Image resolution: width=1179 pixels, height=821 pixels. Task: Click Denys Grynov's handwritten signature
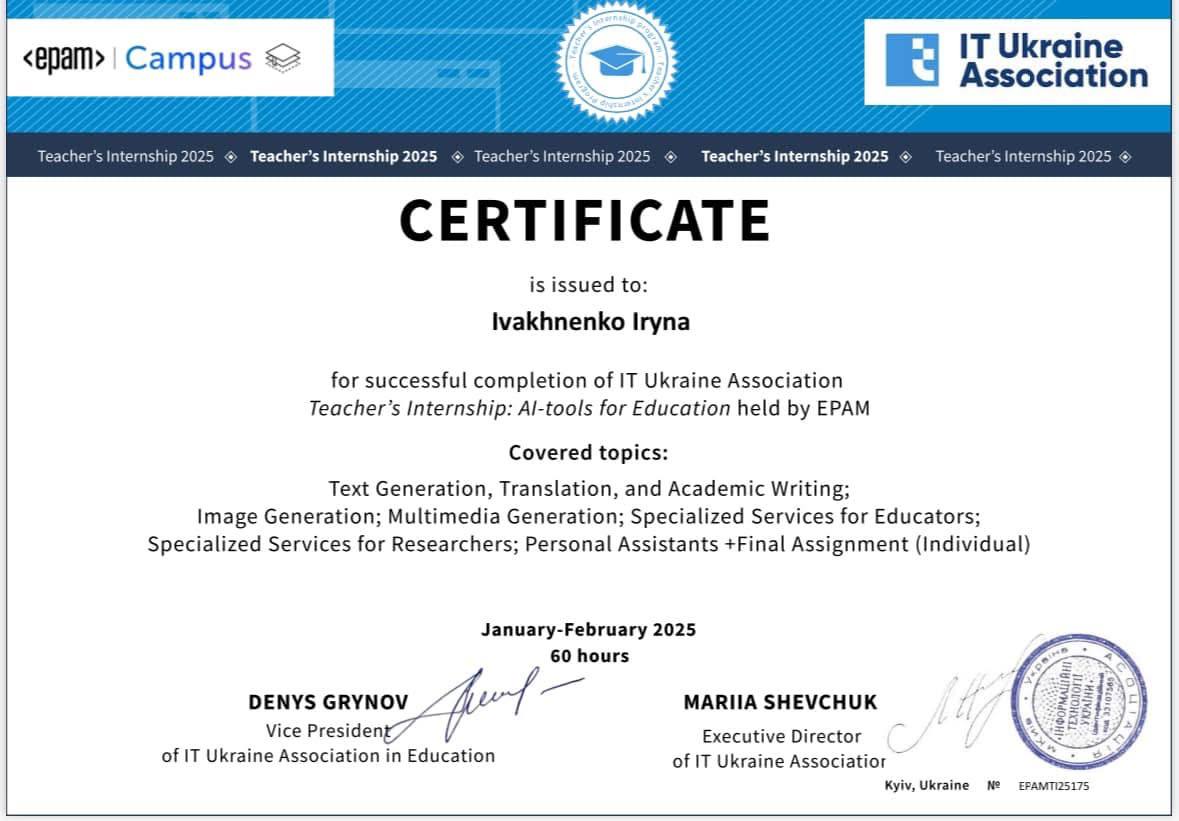point(483,703)
